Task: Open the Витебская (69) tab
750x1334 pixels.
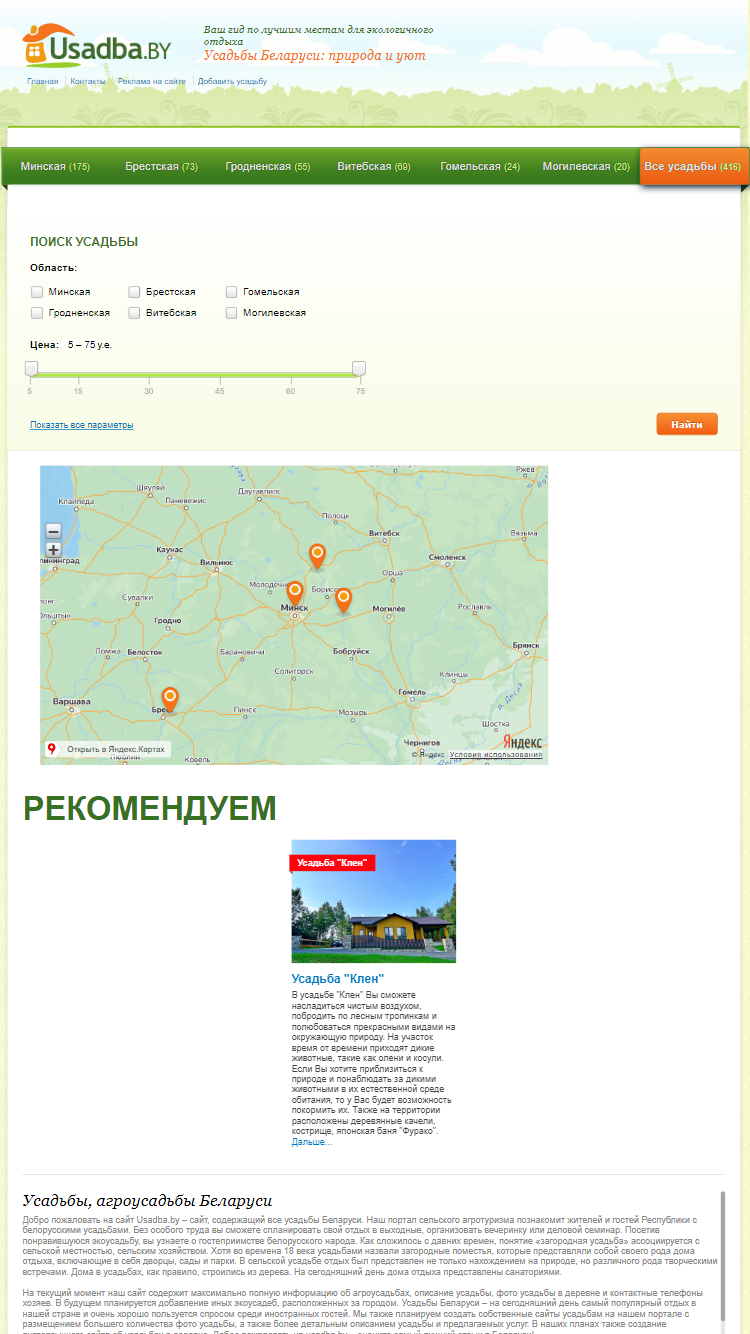Action: [374, 167]
